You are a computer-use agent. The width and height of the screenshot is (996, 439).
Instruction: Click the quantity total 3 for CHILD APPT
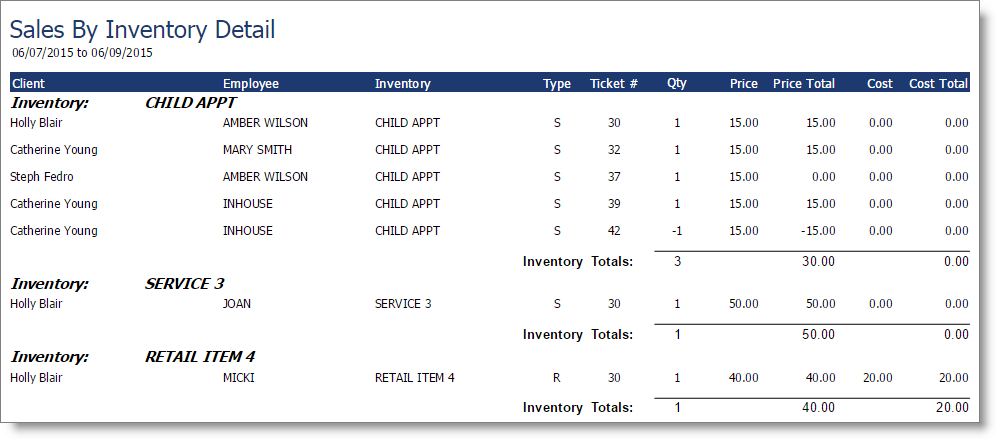tap(677, 261)
